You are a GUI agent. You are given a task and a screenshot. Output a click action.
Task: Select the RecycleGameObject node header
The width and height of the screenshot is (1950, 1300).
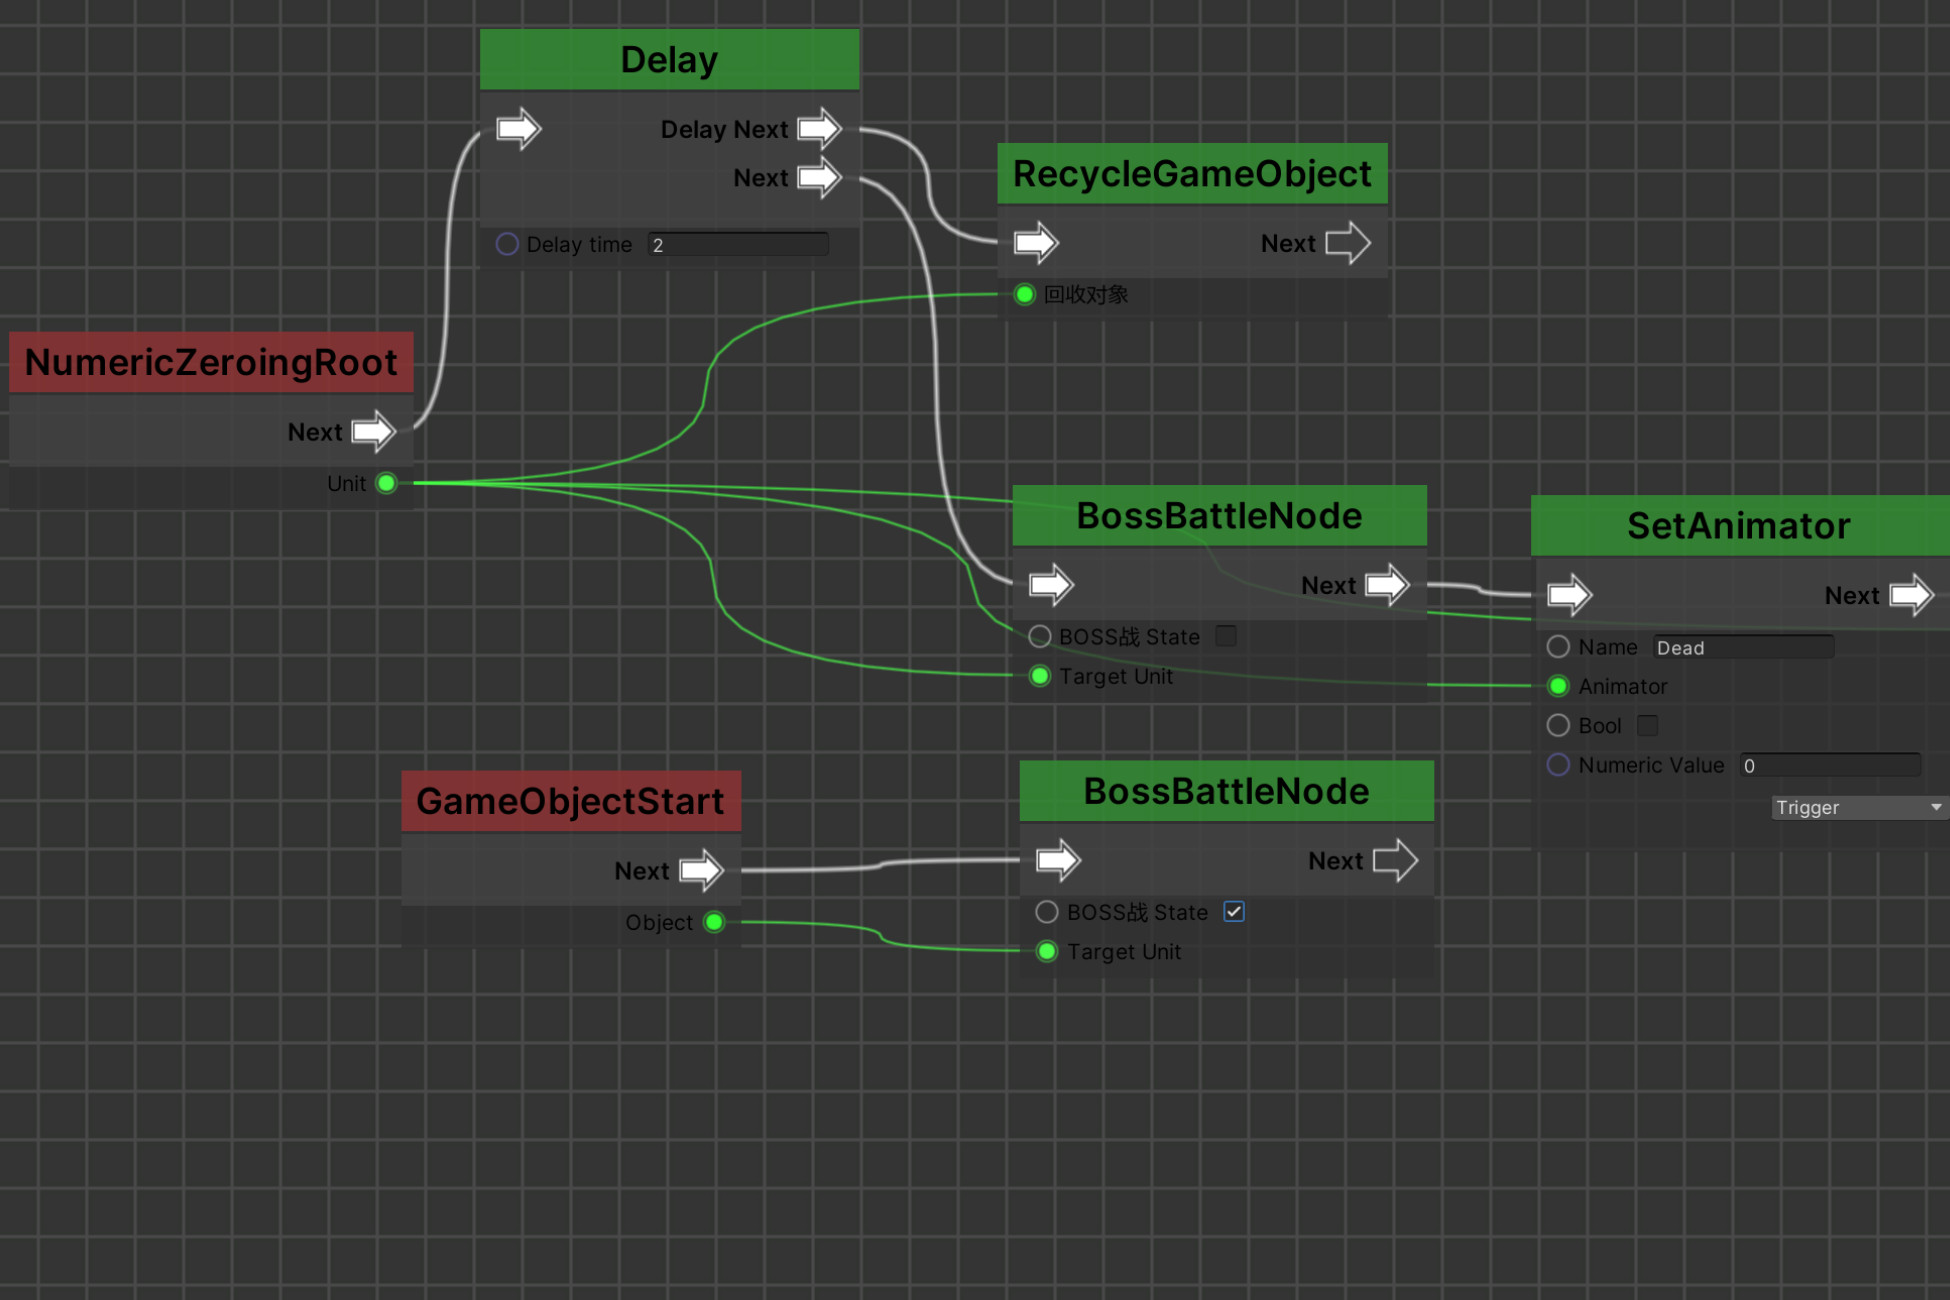tap(1192, 174)
